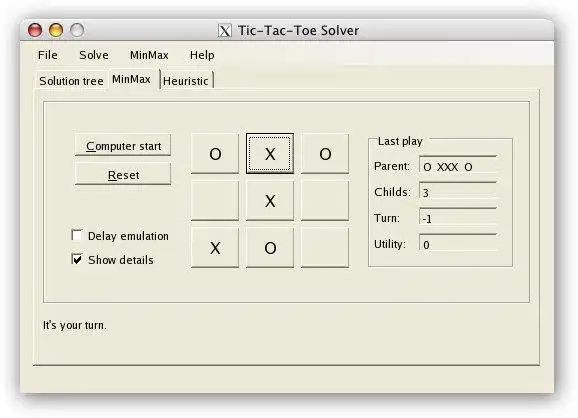The height and width of the screenshot is (418, 578).
Task: Play the empty middle-right cell
Action: 325,201
